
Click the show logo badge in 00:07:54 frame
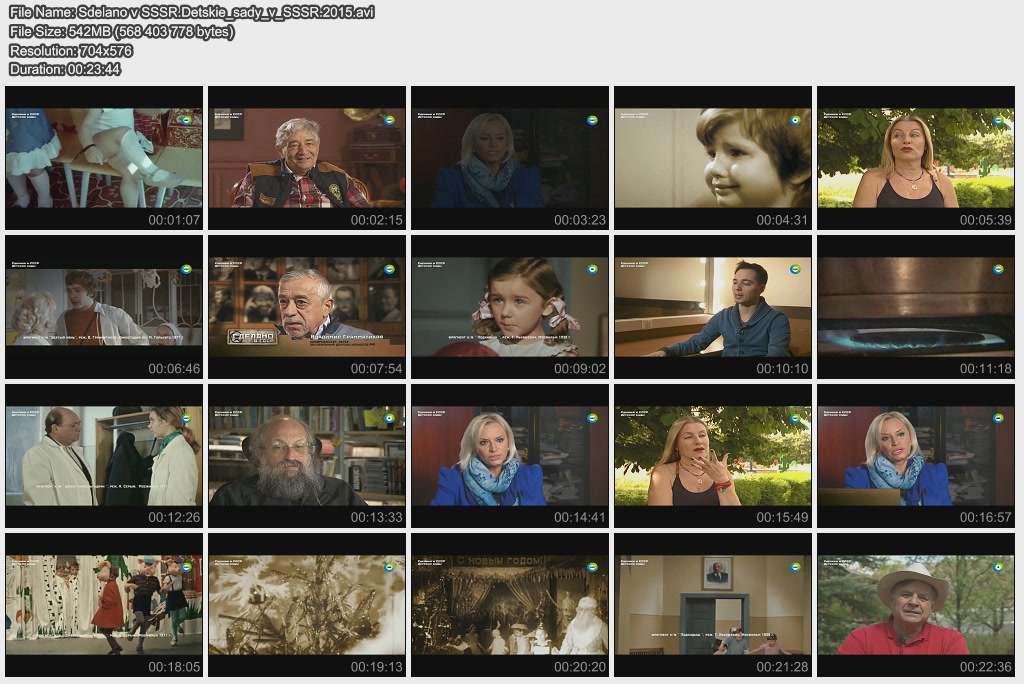coord(251,337)
